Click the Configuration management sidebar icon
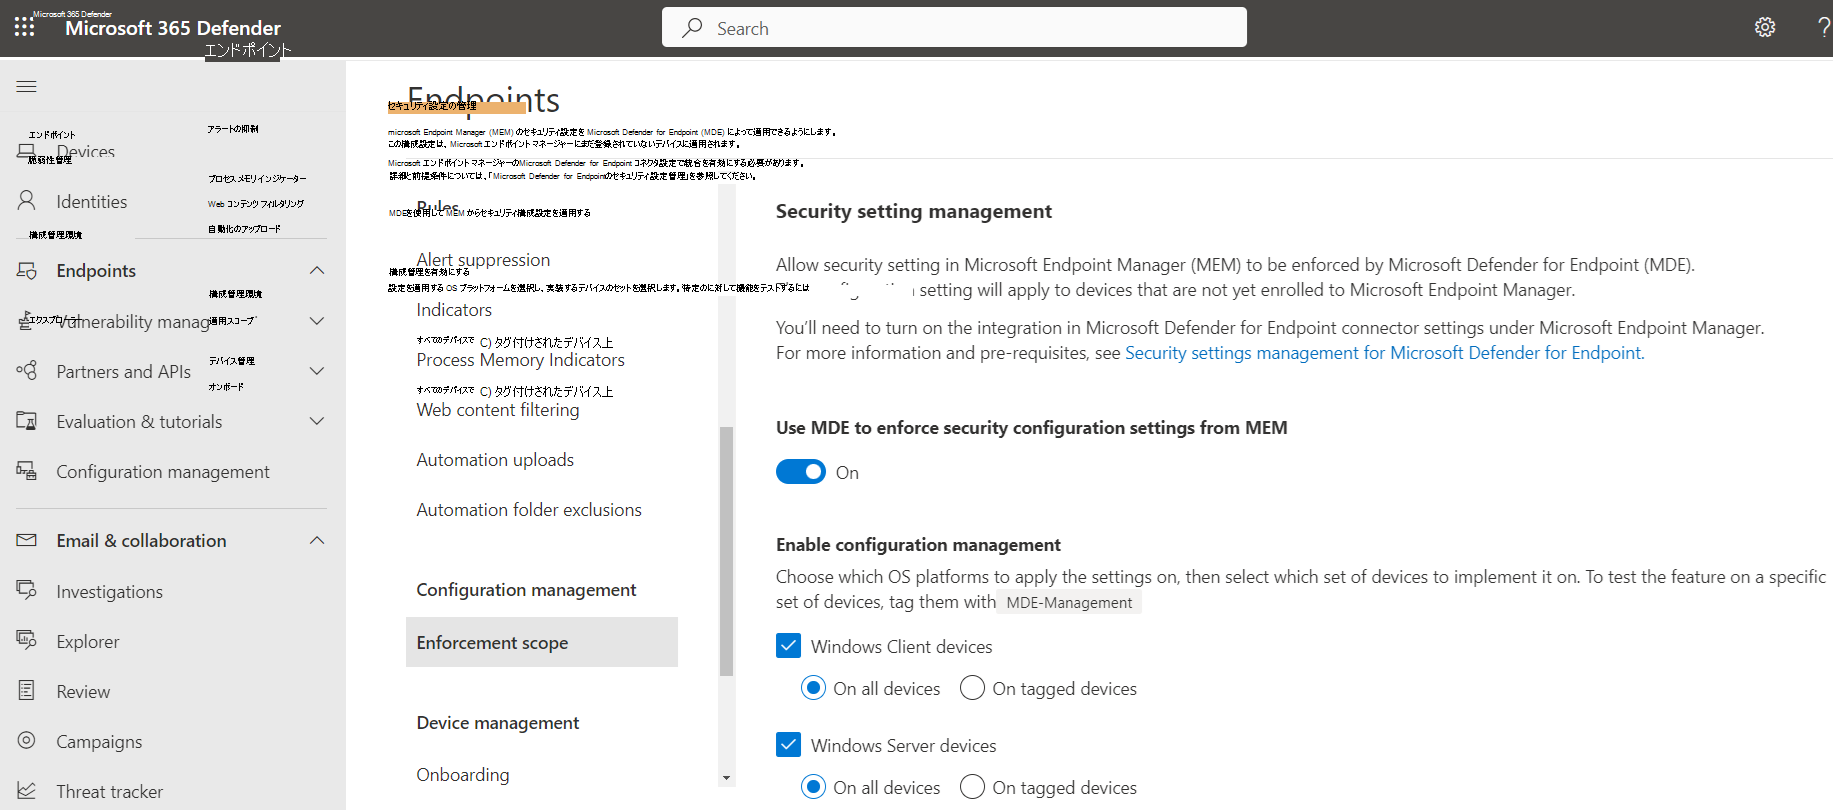 (27, 471)
